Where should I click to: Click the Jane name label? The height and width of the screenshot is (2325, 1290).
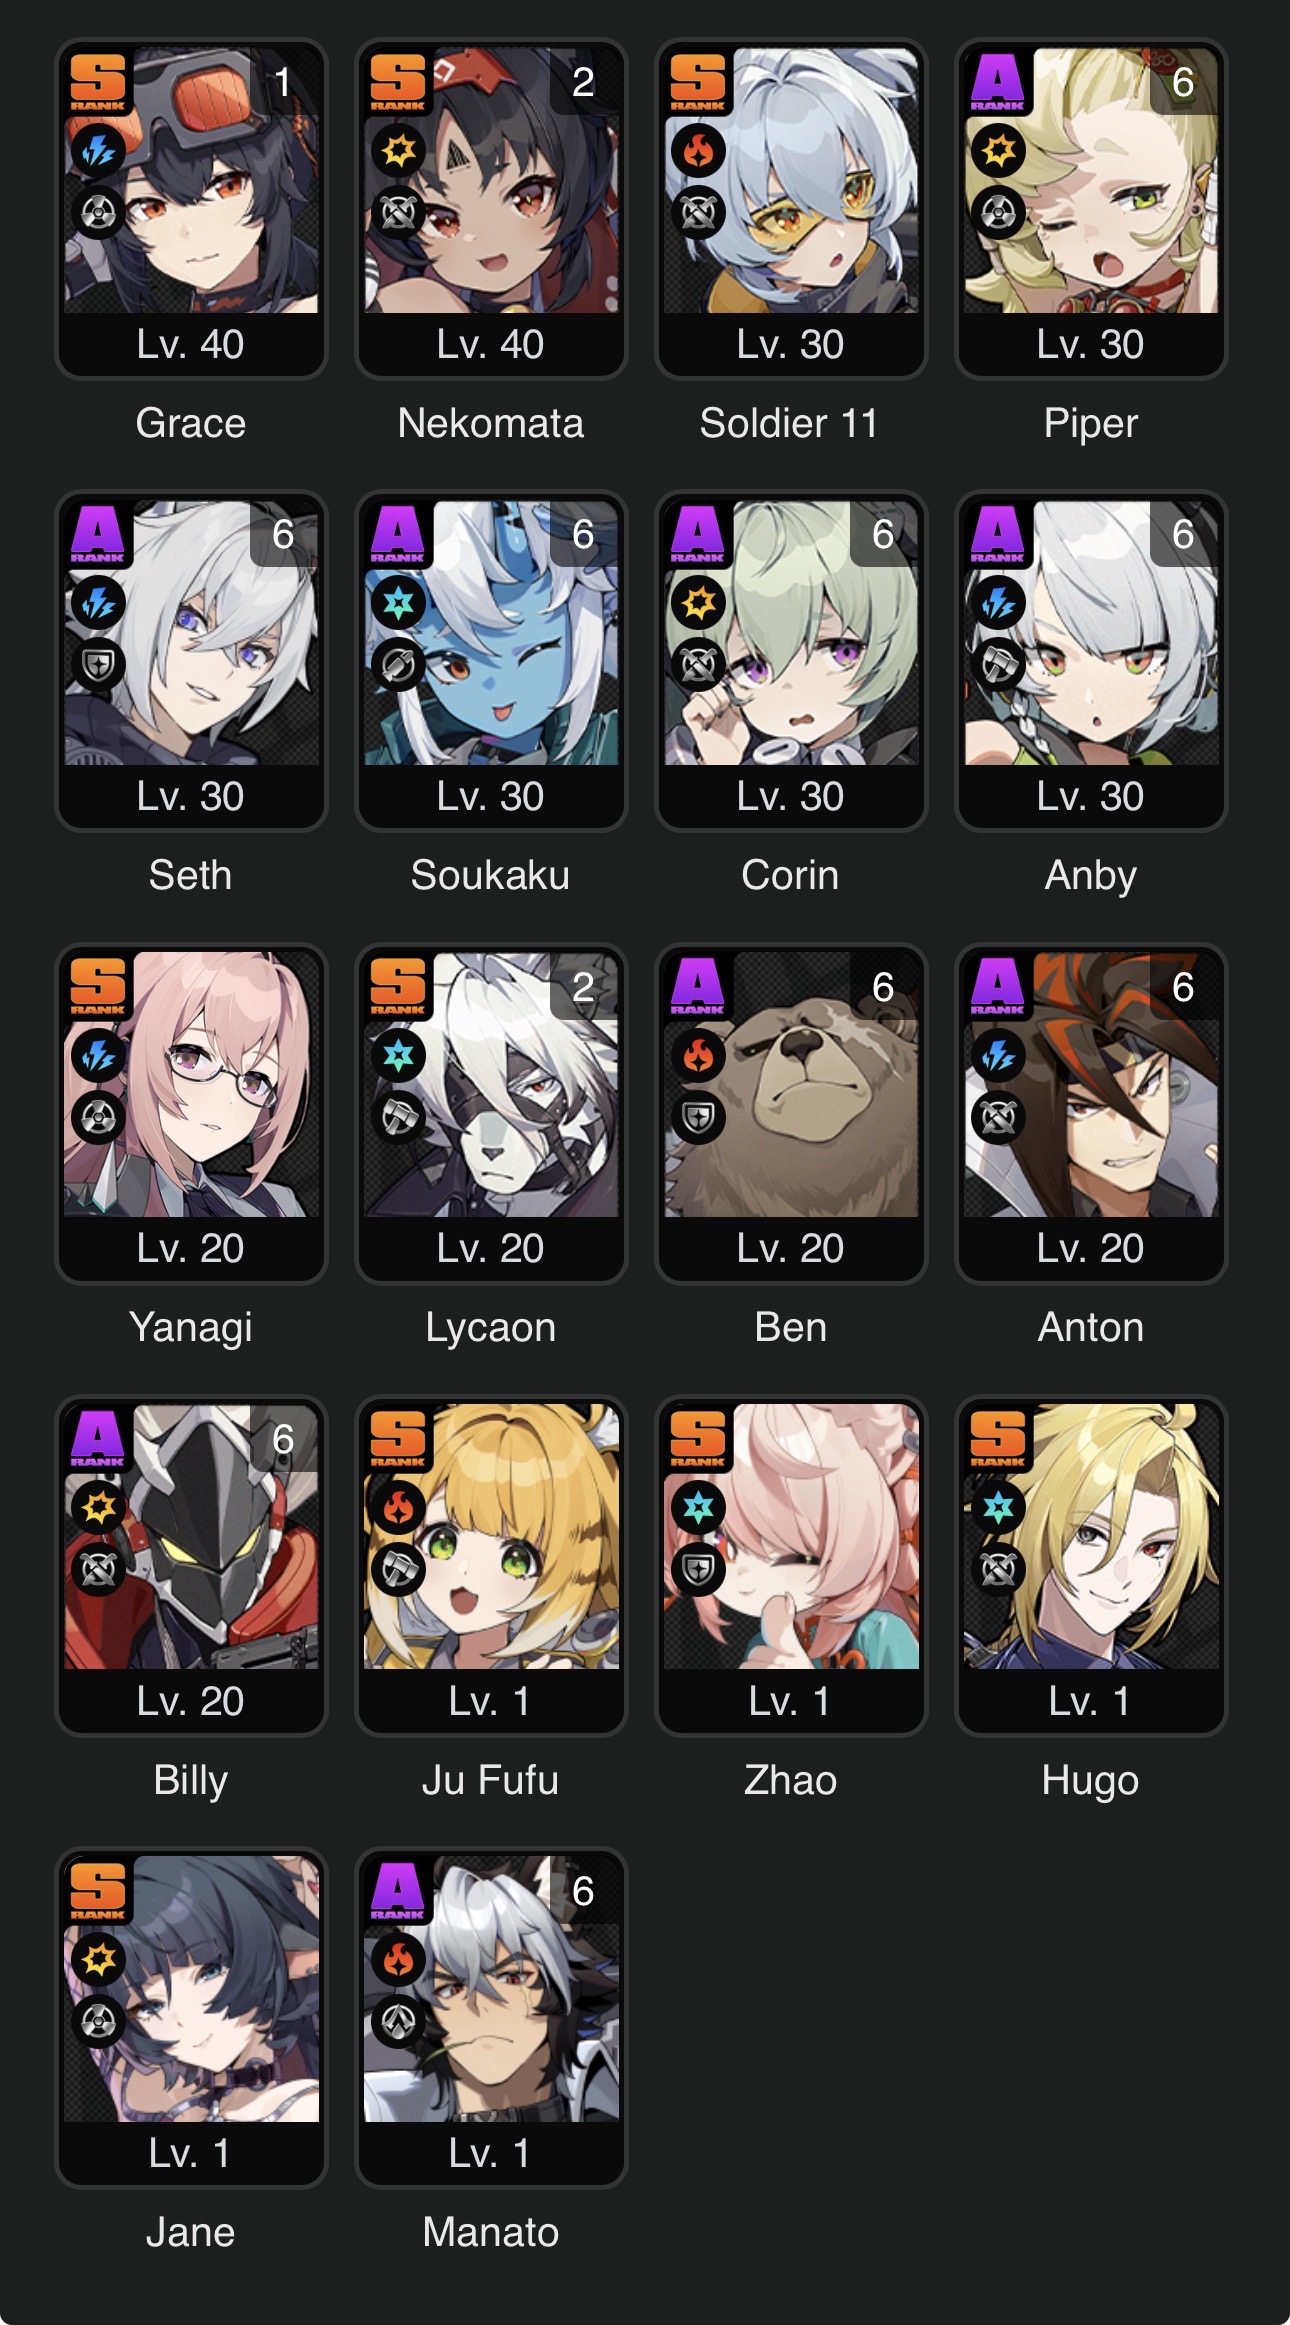click(191, 2232)
